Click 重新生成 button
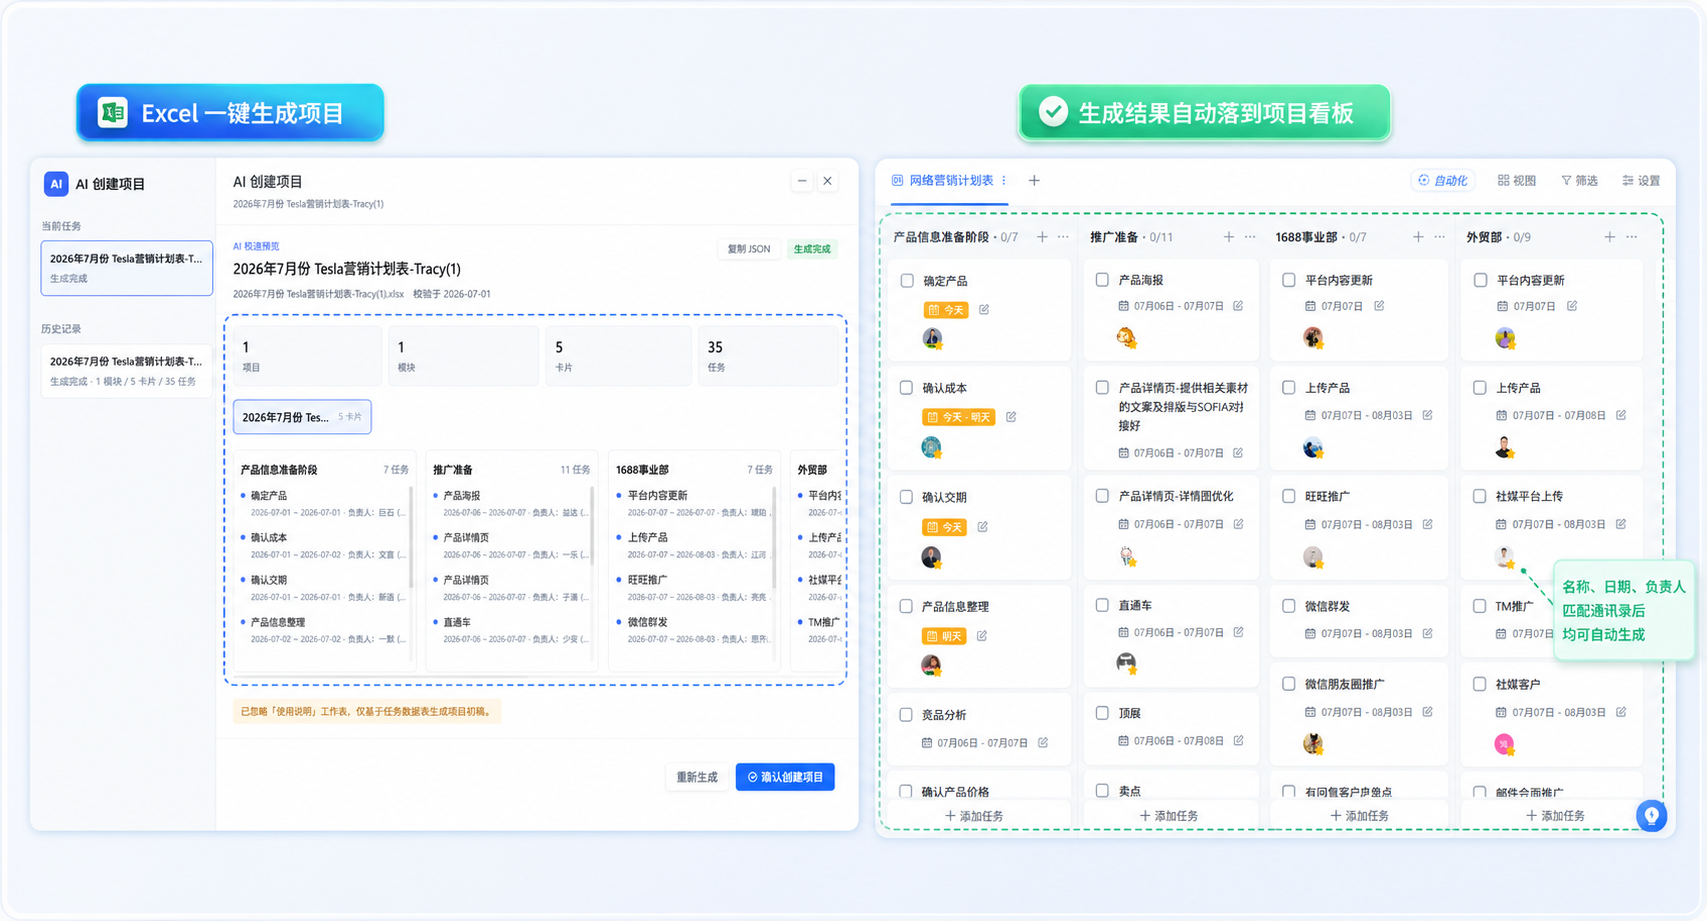The image size is (1707, 921). 697,777
